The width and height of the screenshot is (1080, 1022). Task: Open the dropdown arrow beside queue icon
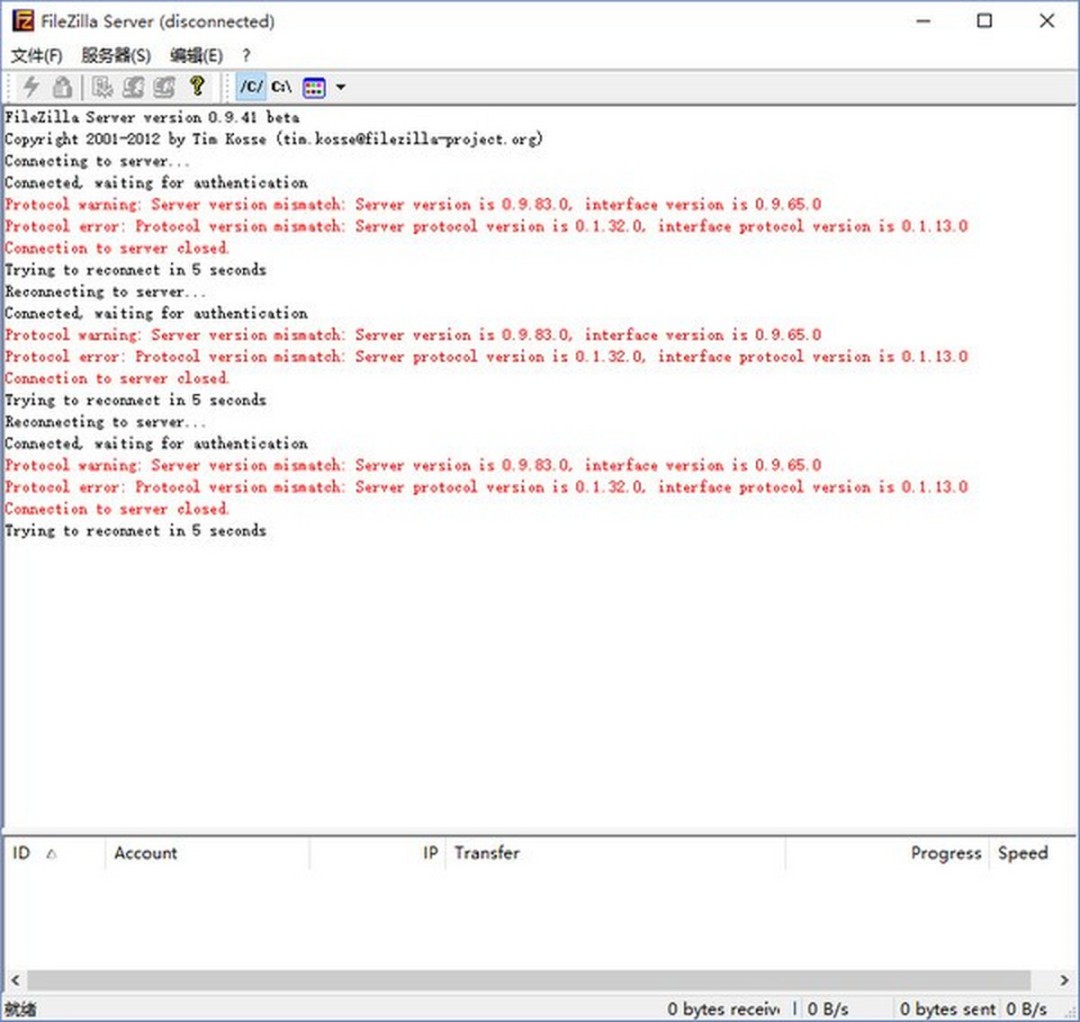click(x=340, y=87)
